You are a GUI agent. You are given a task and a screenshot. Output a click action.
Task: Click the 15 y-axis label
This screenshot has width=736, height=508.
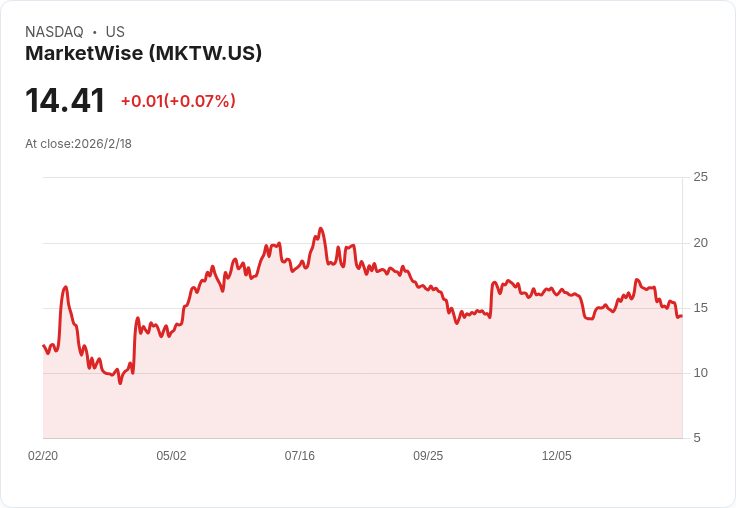700,308
